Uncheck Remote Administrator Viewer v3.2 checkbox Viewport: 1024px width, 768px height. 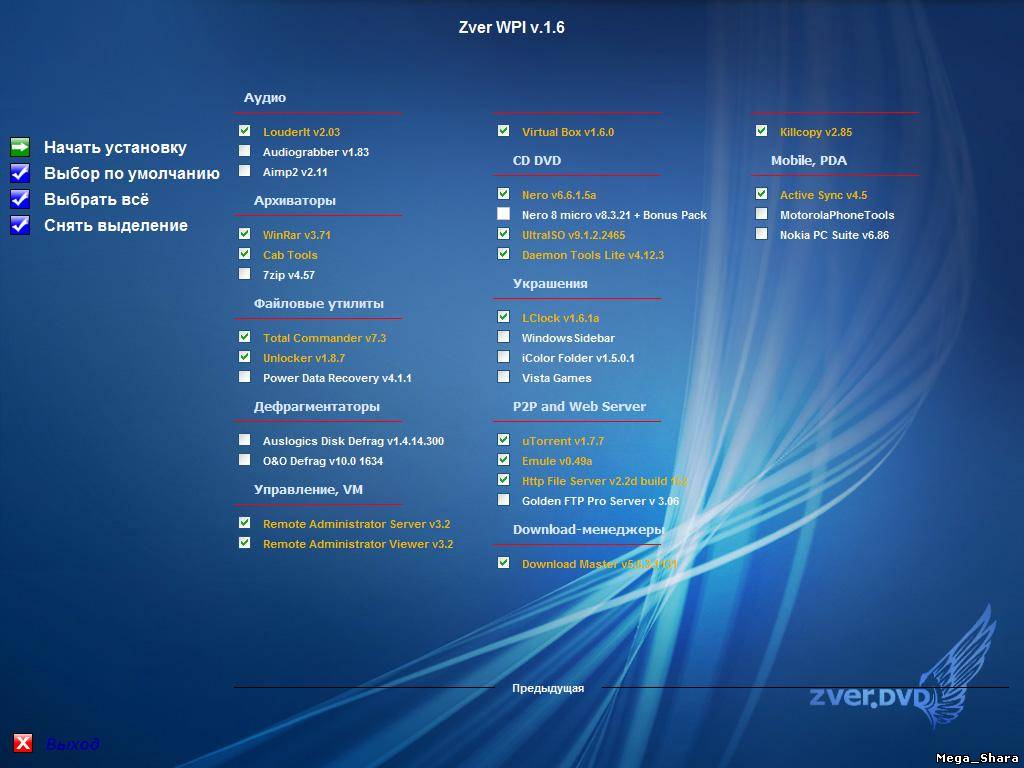[x=244, y=543]
